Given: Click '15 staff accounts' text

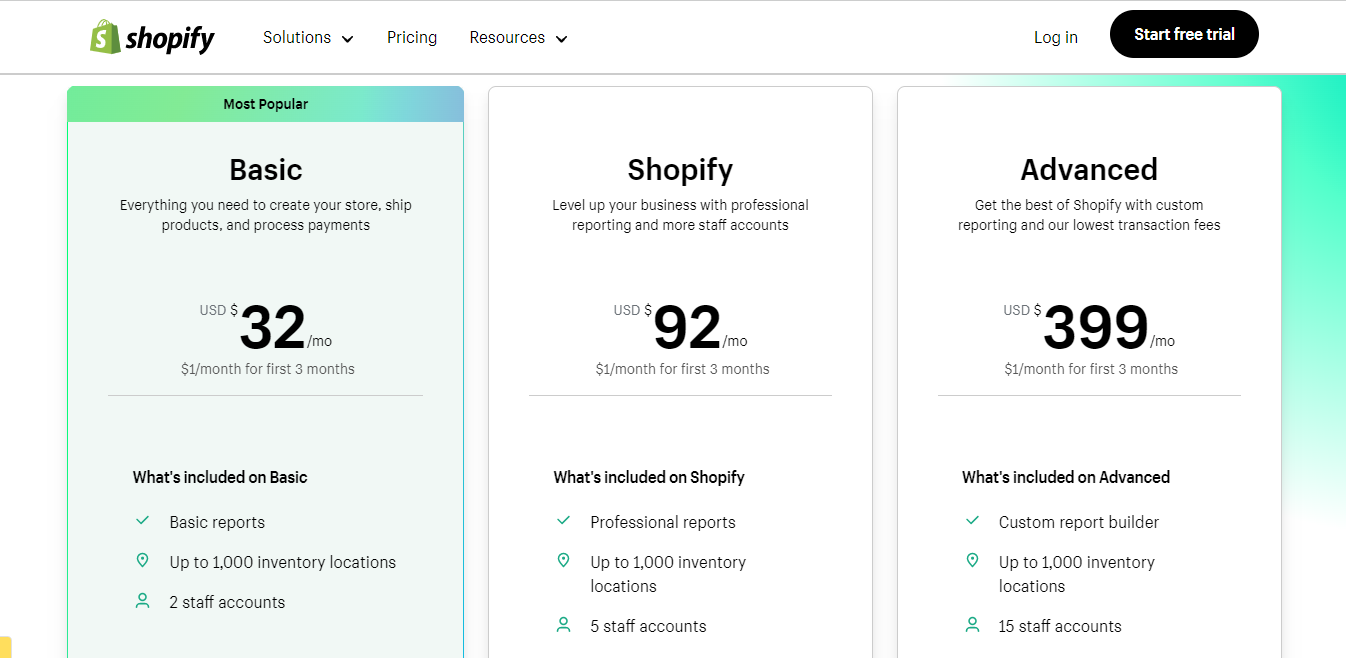Looking at the screenshot, I should (x=1060, y=626).
